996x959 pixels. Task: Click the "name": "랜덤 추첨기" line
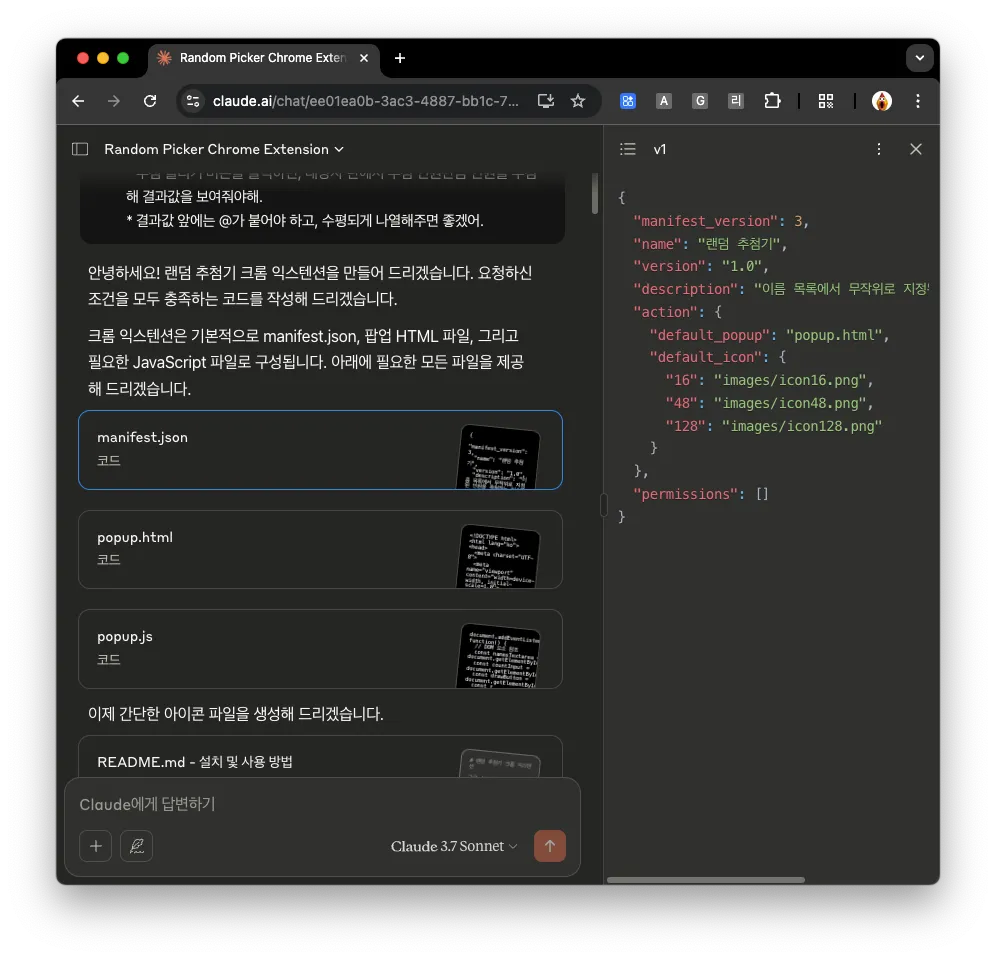pos(710,244)
